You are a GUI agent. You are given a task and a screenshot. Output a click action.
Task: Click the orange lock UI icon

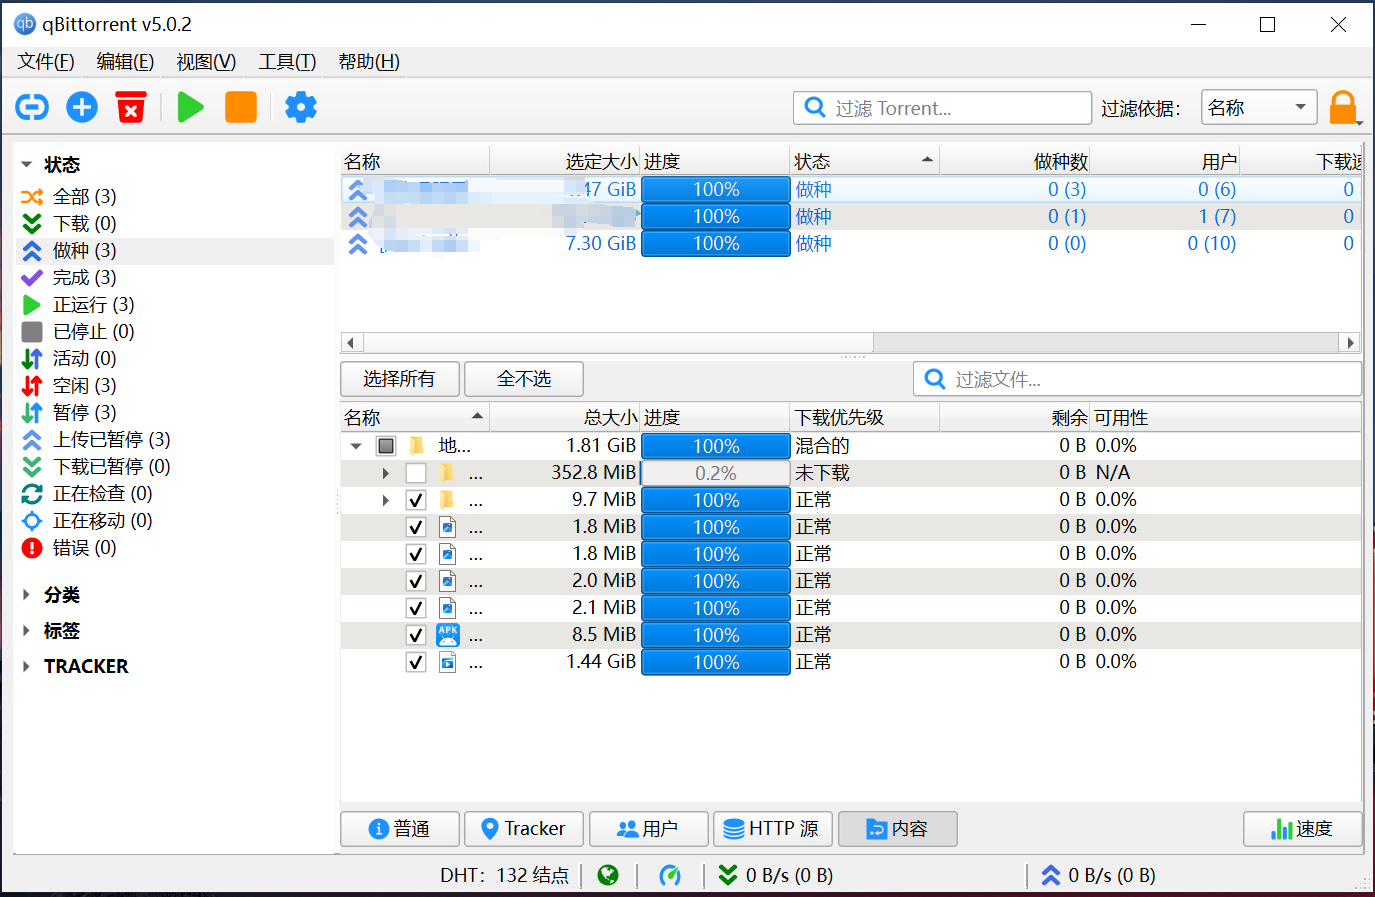tap(1343, 107)
